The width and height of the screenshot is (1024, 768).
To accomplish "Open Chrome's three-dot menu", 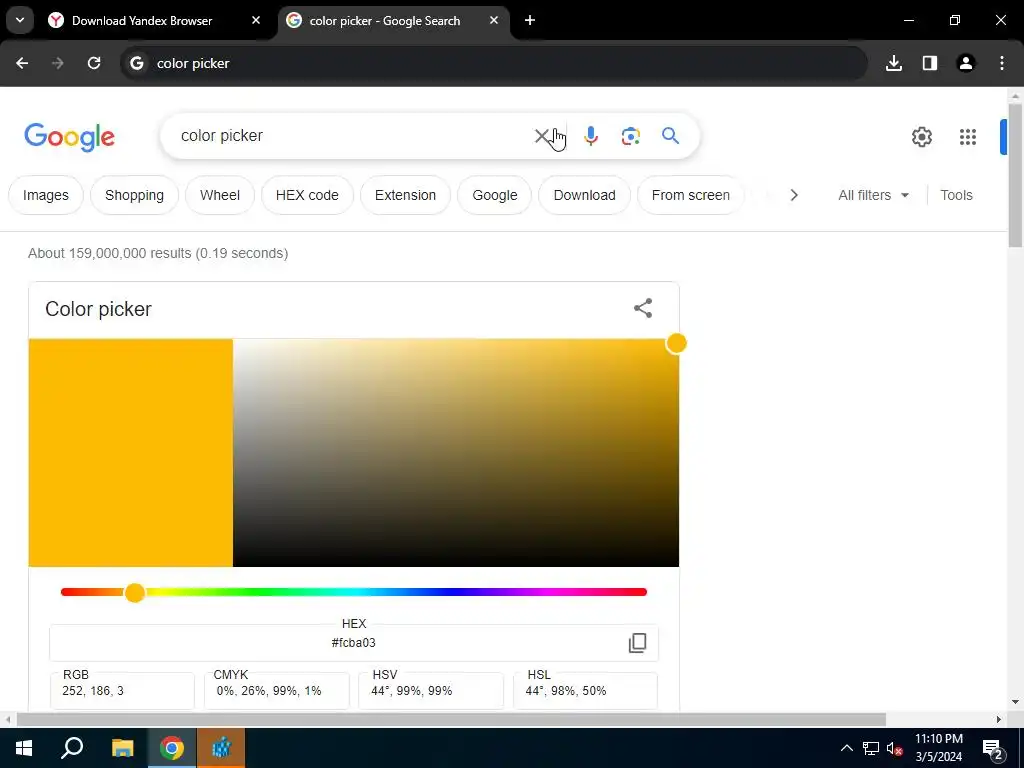I will (x=1002, y=63).
